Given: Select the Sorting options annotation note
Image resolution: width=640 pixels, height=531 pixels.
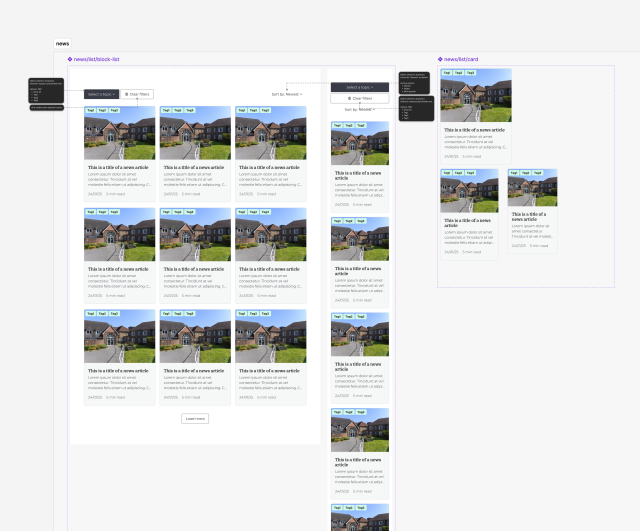Looking at the screenshot, I should pos(414,83).
